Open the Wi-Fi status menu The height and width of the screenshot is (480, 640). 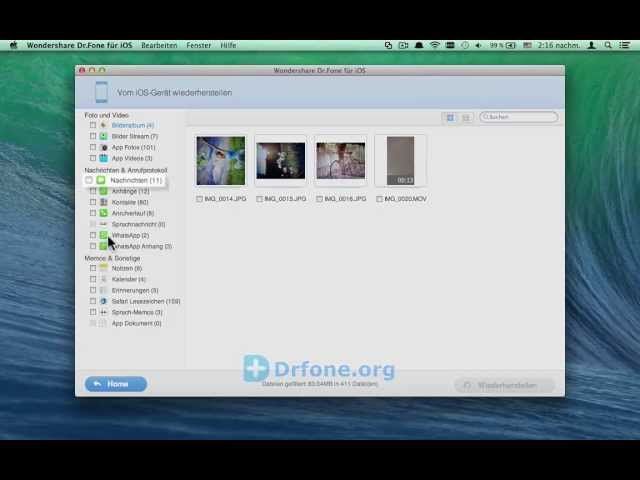[435, 45]
